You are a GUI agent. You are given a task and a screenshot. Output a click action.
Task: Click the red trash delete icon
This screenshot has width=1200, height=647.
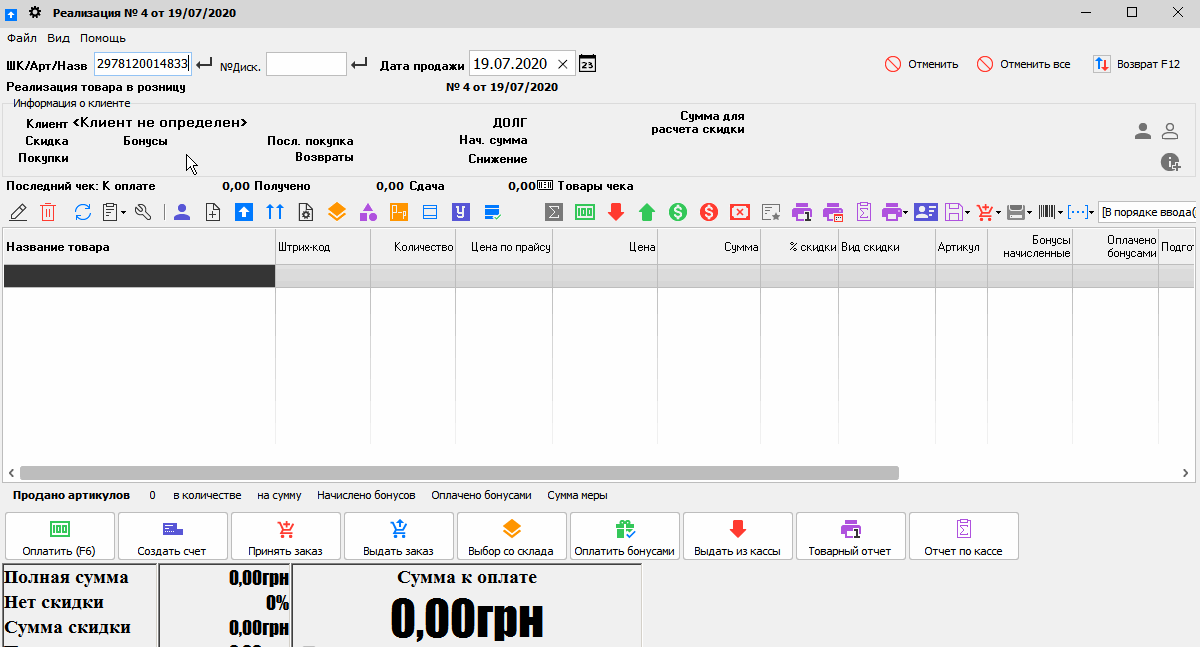[48, 212]
